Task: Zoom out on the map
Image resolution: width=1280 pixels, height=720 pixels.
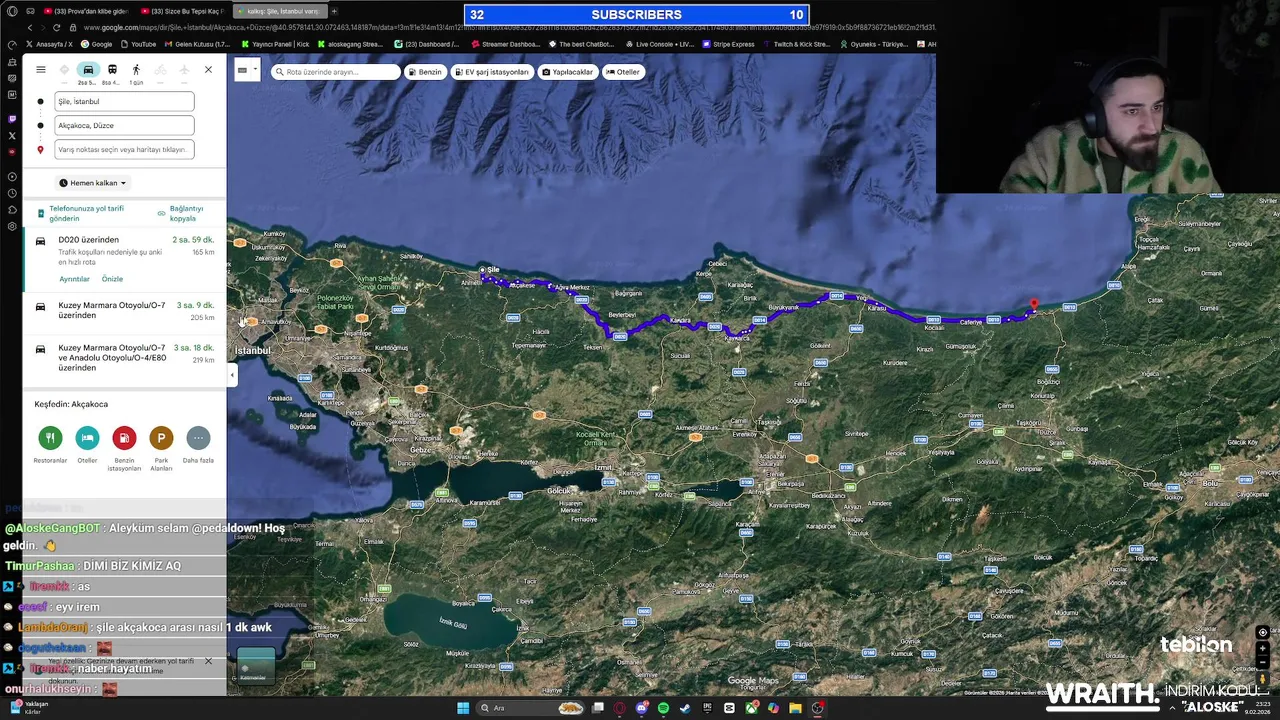Action: click(1263, 662)
